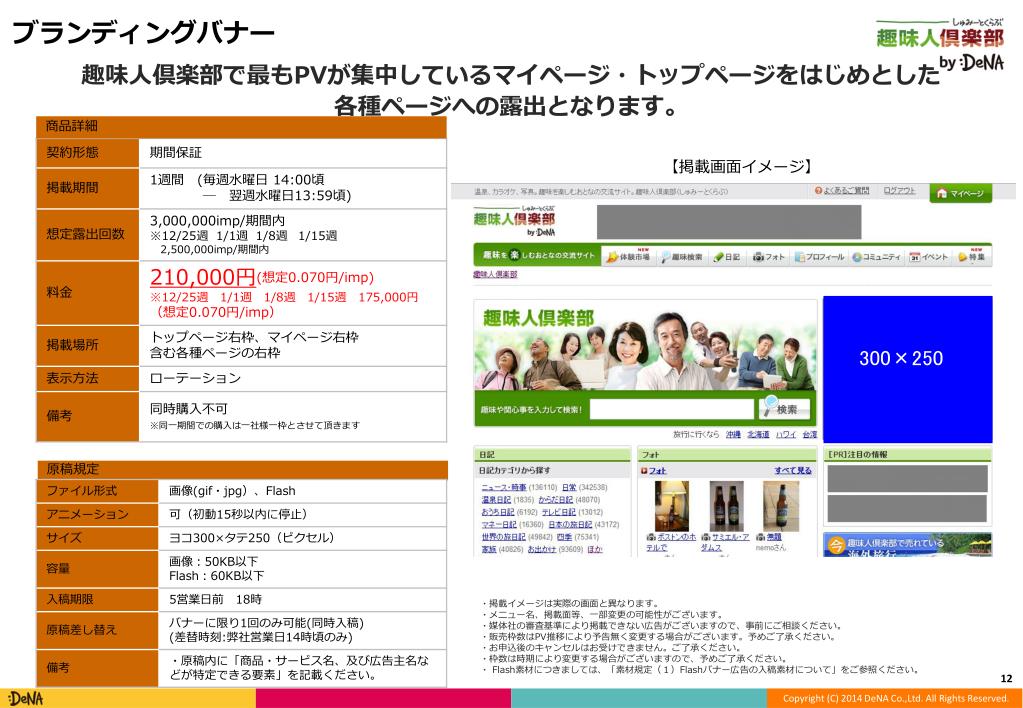The width and height of the screenshot is (1023, 708).
Task: Open the 日記 pencil nav tab
Action: [x=727, y=257]
